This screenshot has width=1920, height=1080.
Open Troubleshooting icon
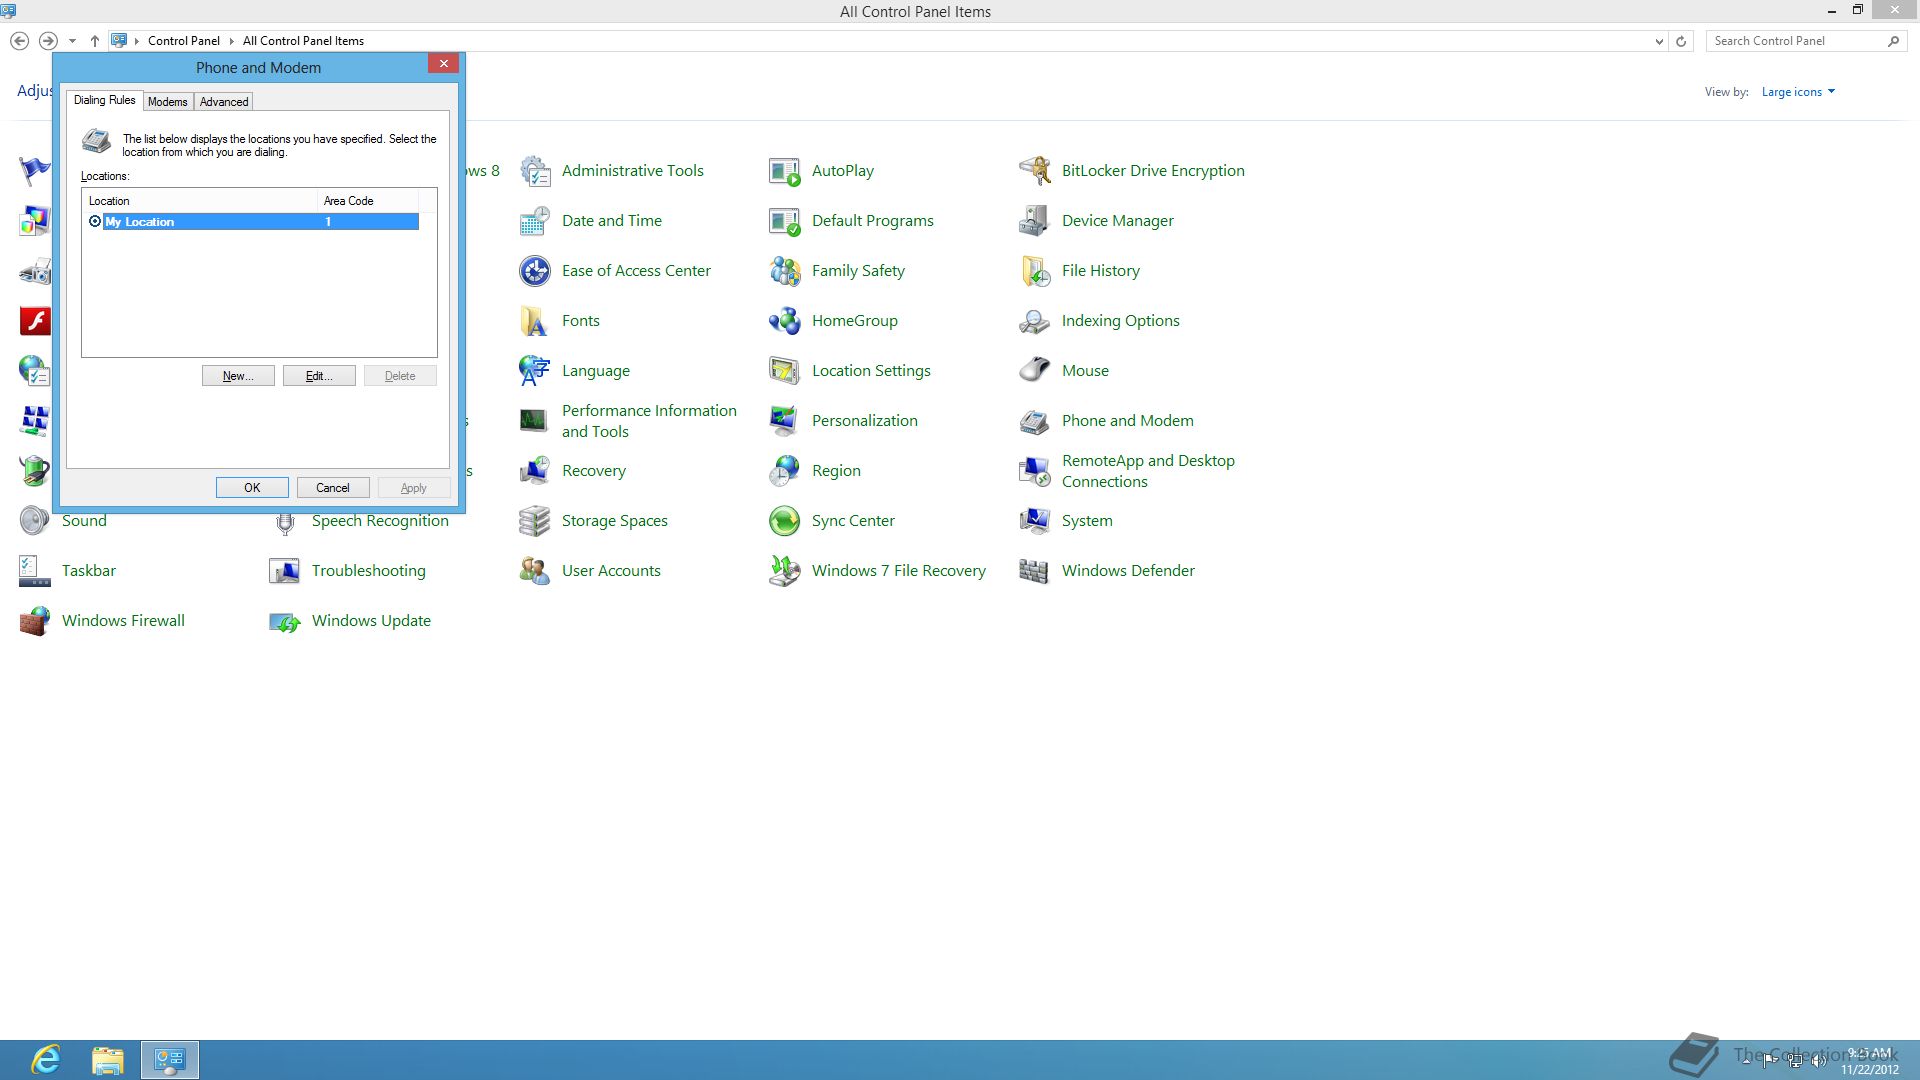click(285, 571)
